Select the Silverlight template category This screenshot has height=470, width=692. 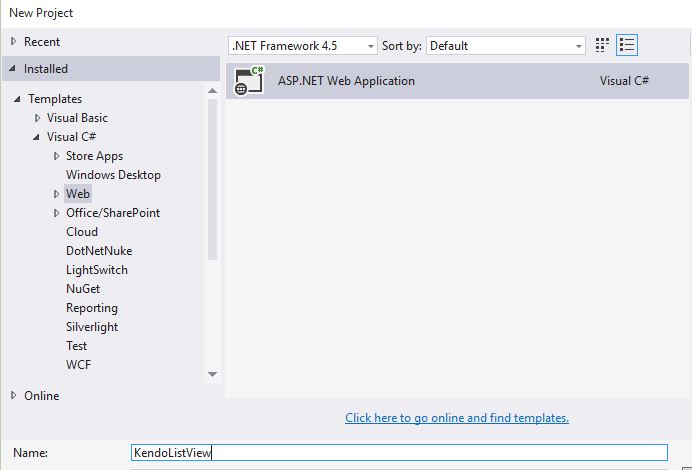coord(92,327)
